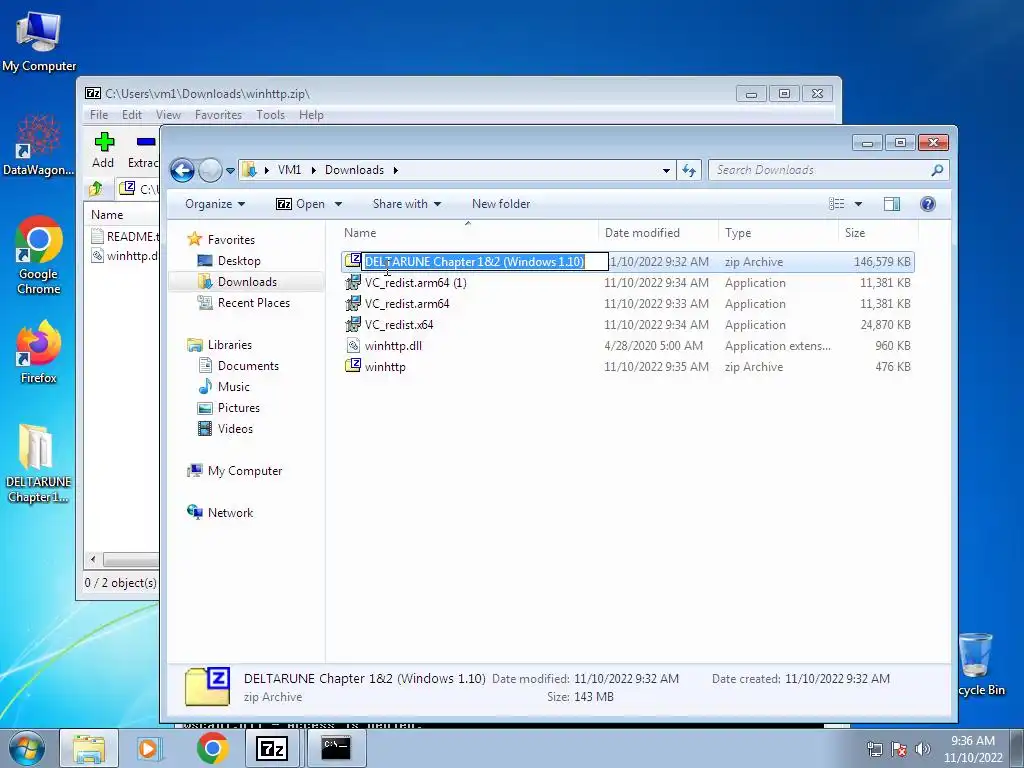The height and width of the screenshot is (768, 1024).
Task: Click the Extract icon in 7-Zip
Action: click(x=146, y=142)
